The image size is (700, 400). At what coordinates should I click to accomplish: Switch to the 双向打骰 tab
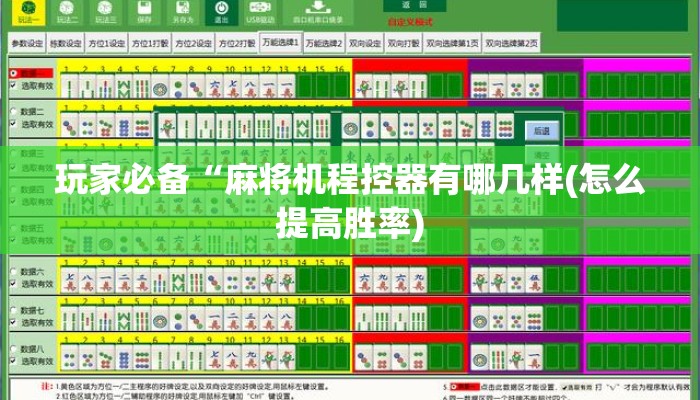(x=404, y=43)
